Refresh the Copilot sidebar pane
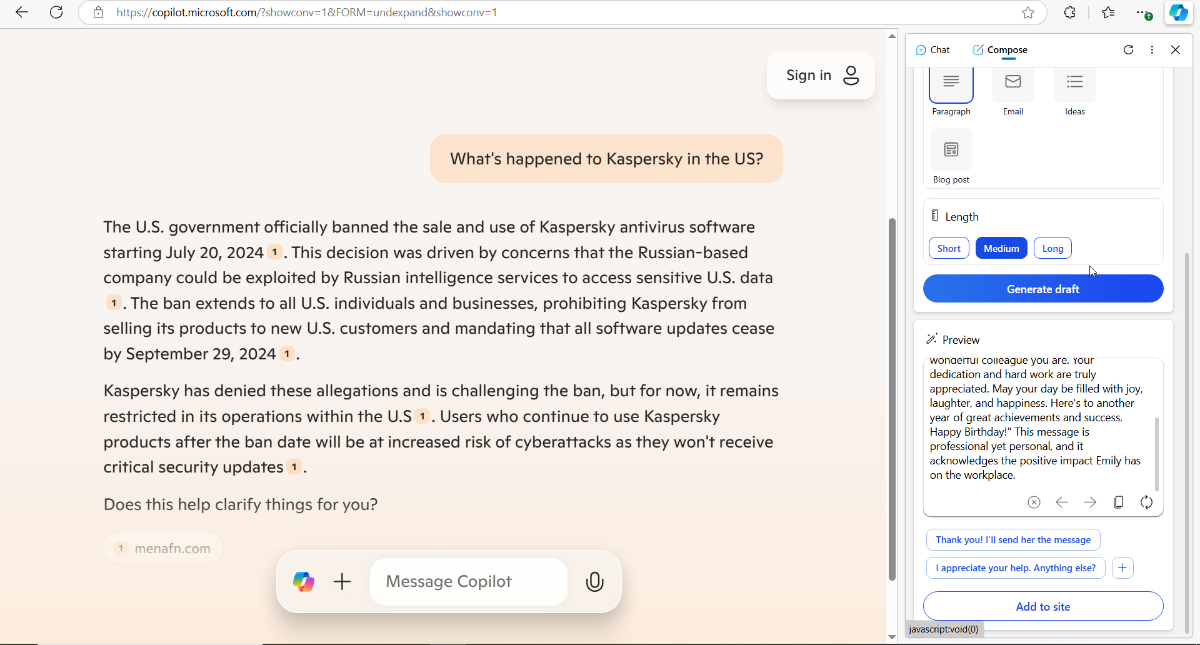The image size is (1200, 645). 1129,50
